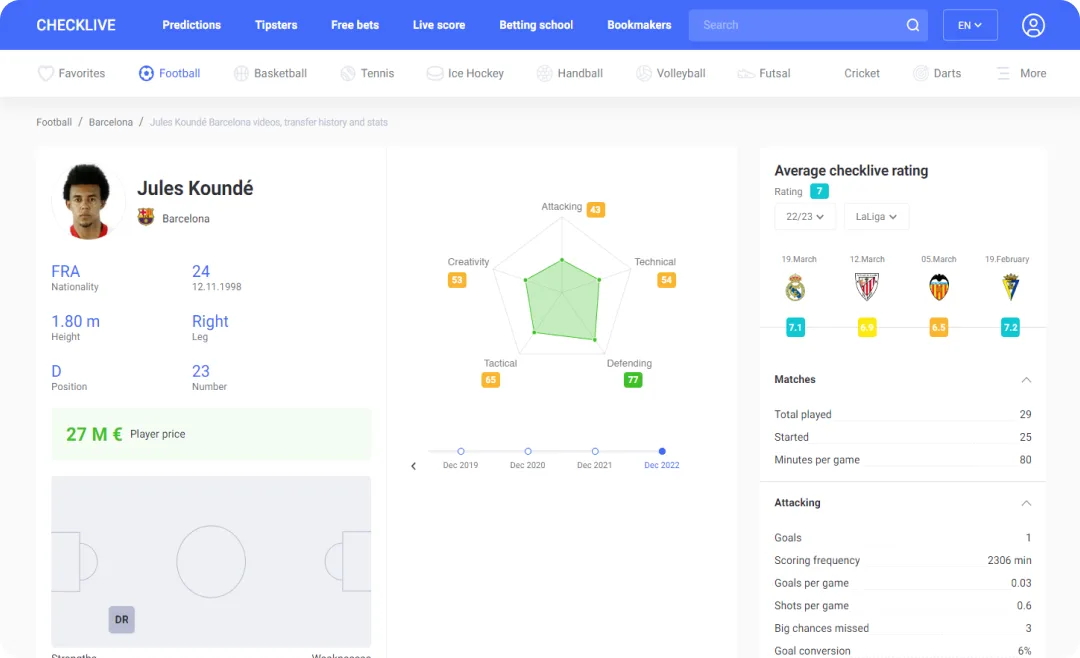Screen dimensions: 1080x658
Task: Open the 22/23 season dropdown
Action: tap(804, 216)
